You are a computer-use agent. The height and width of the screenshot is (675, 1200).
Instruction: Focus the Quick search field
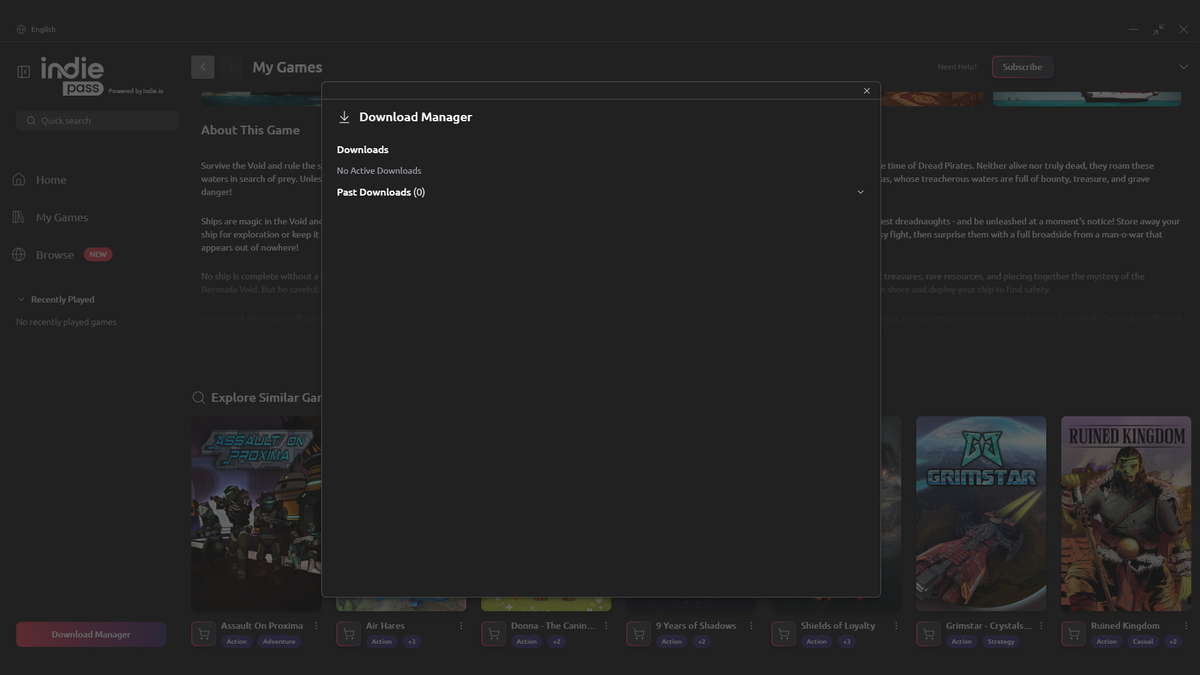tap(97, 120)
